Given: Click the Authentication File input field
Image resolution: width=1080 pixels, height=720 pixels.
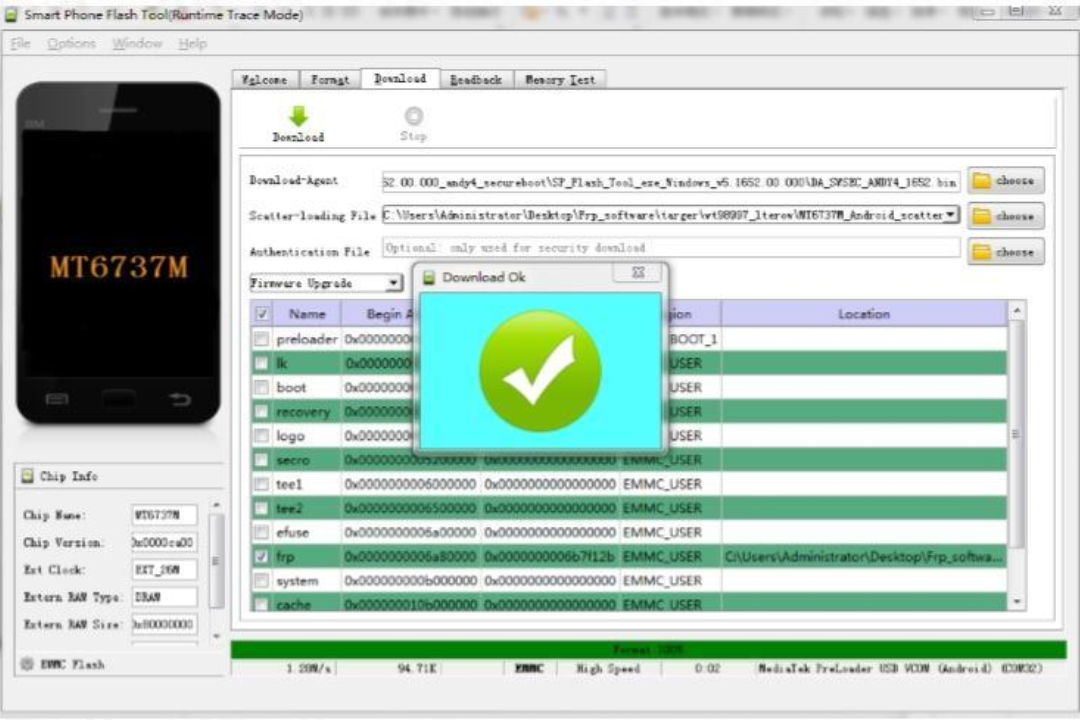Looking at the screenshot, I should click(x=671, y=248).
